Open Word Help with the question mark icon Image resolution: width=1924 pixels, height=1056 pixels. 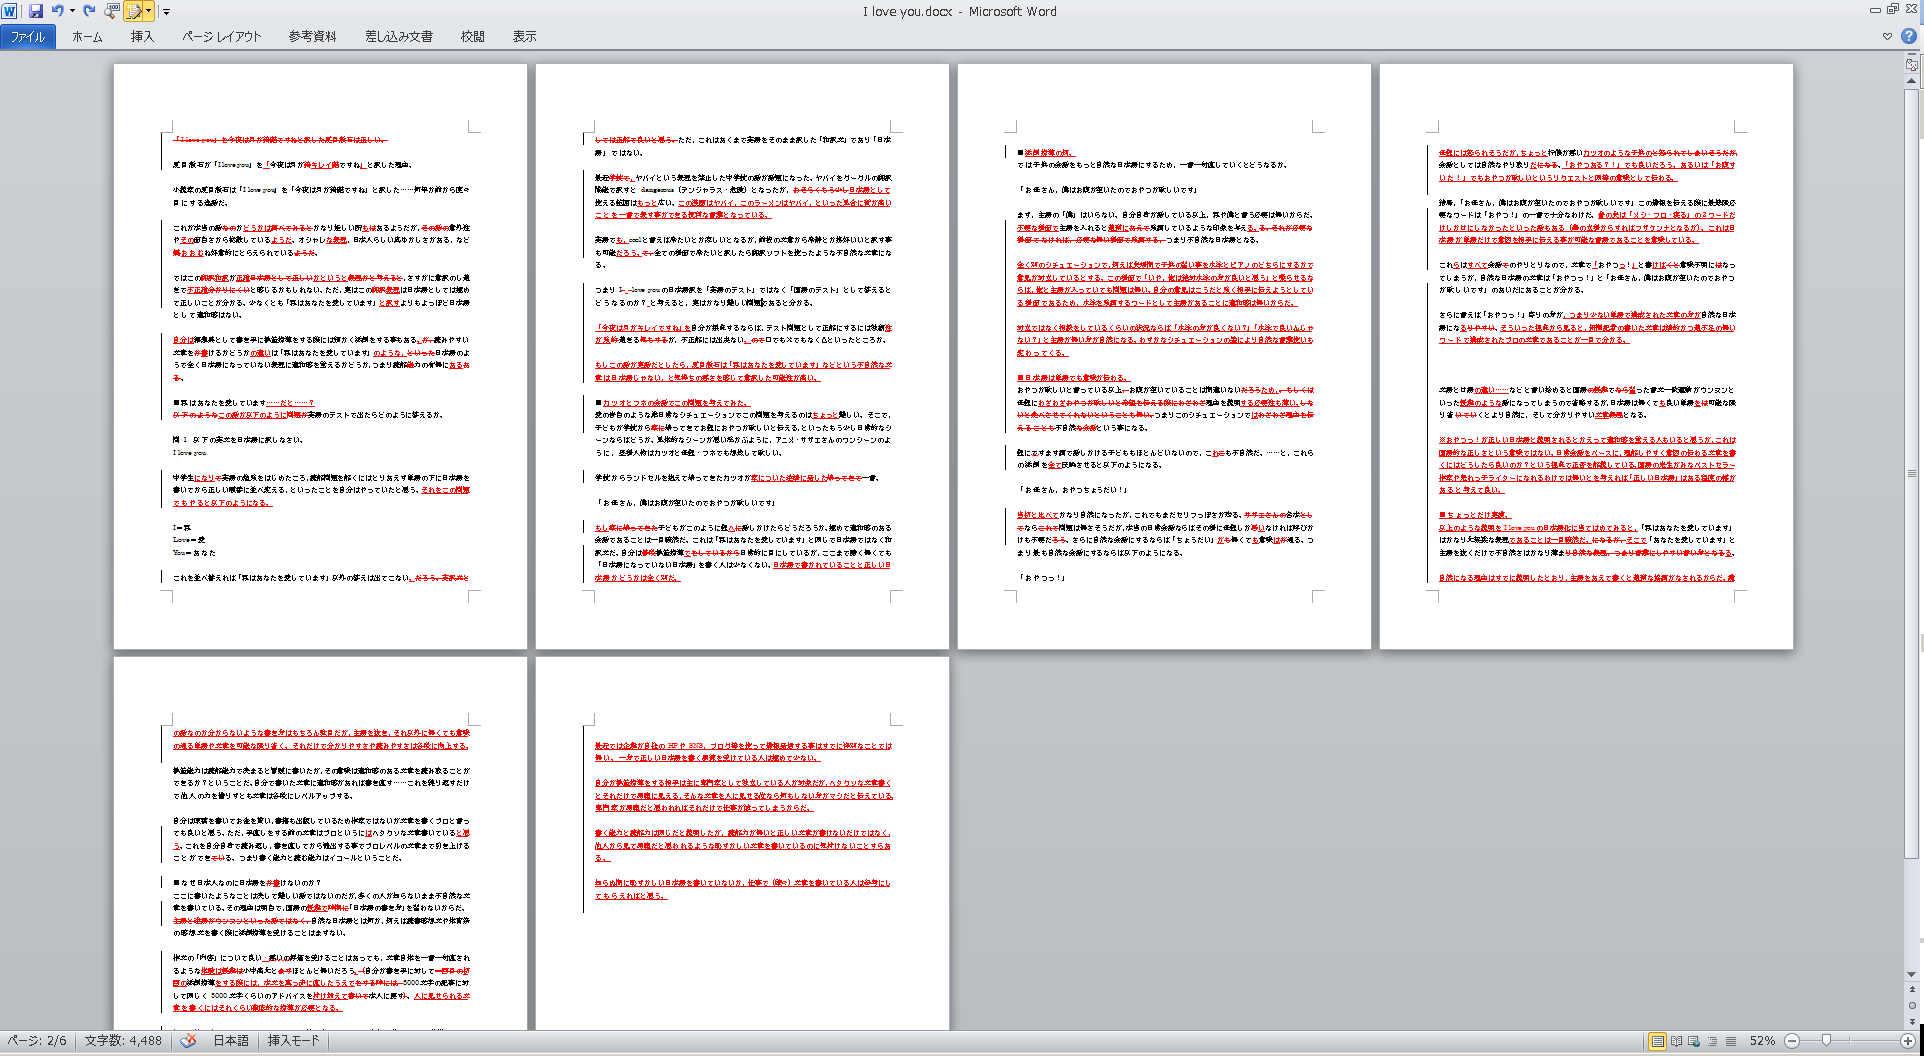1908,36
